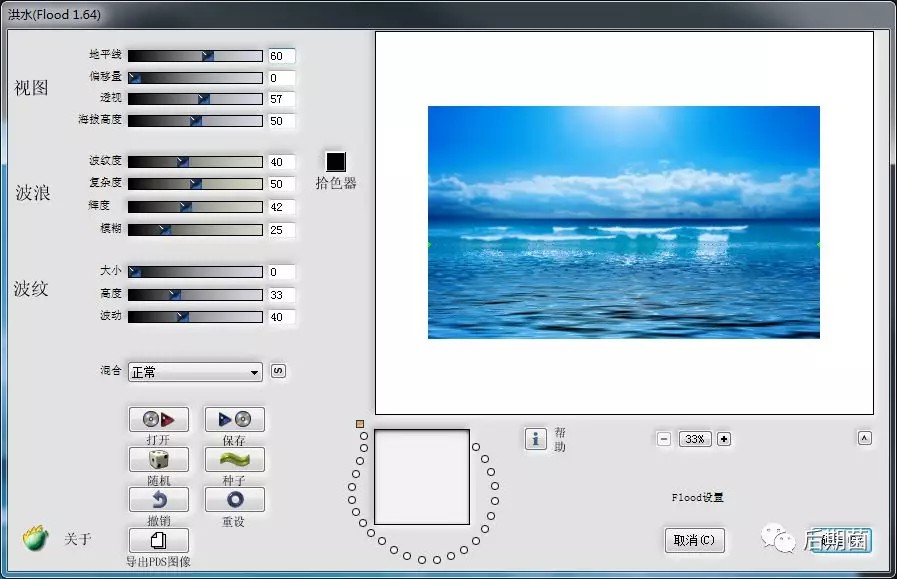This screenshot has height=579, width=897.
Task: Click the 打开 (Open) preset icon button
Action: tap(158, 419)
